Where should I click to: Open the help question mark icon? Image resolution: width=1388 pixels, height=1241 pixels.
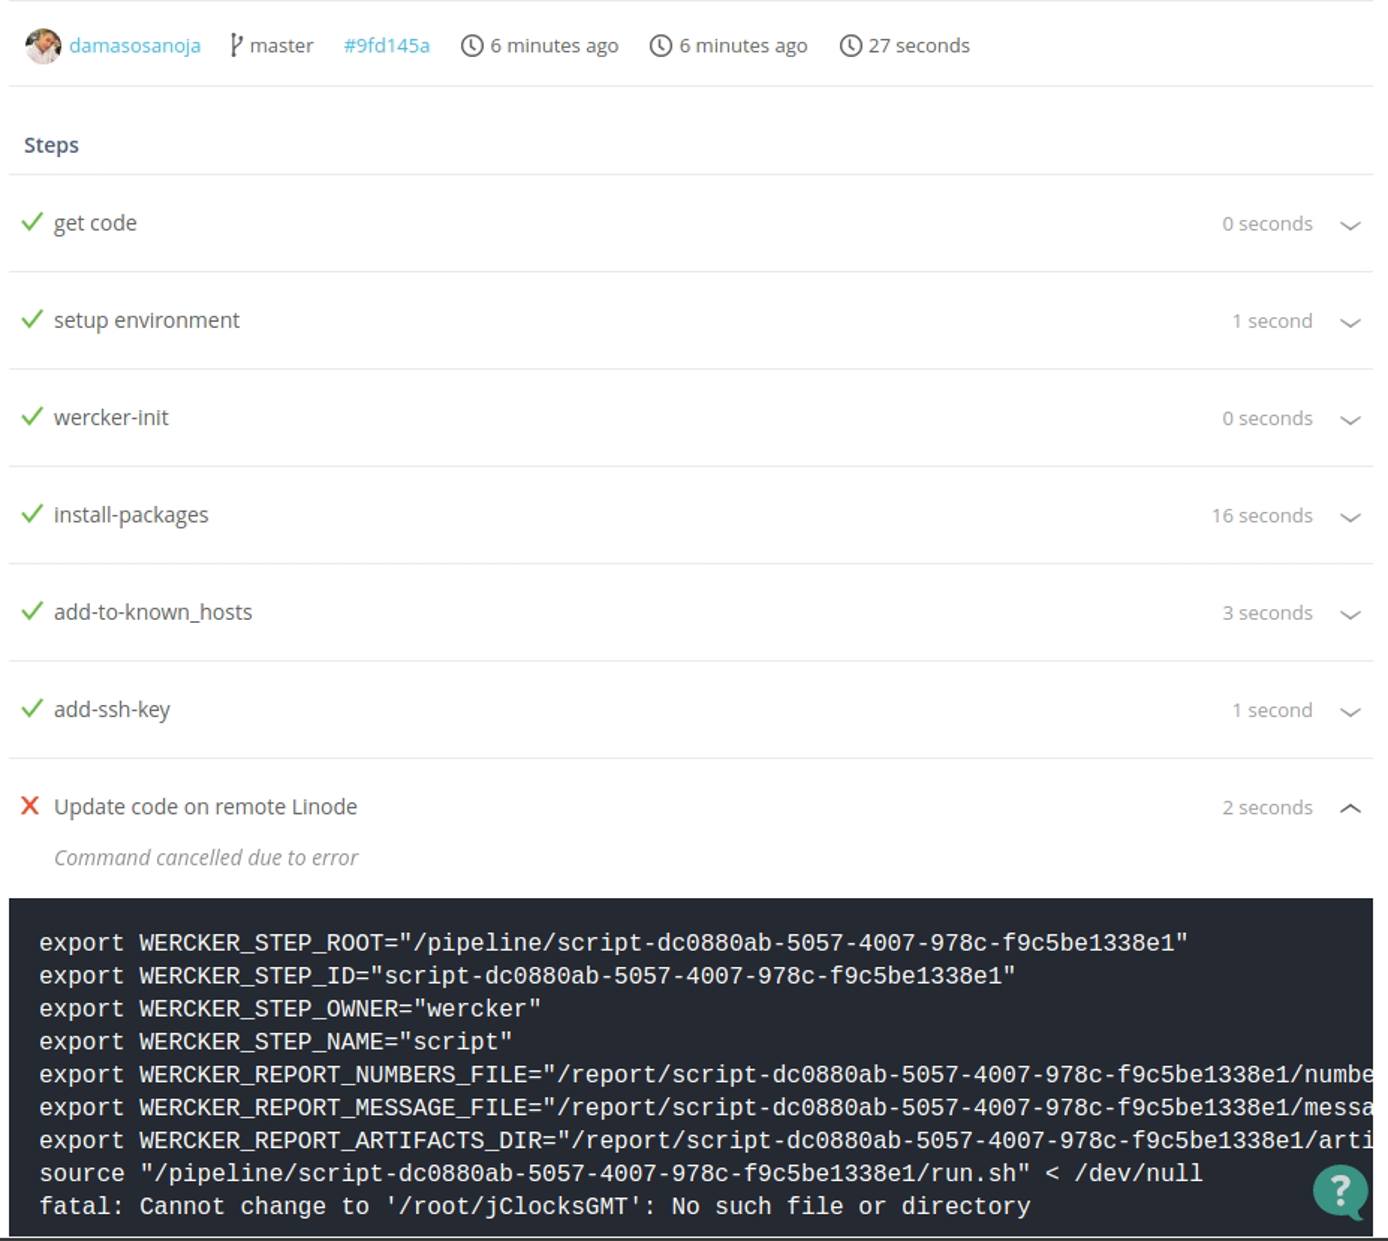[x=1340, y=1192]
